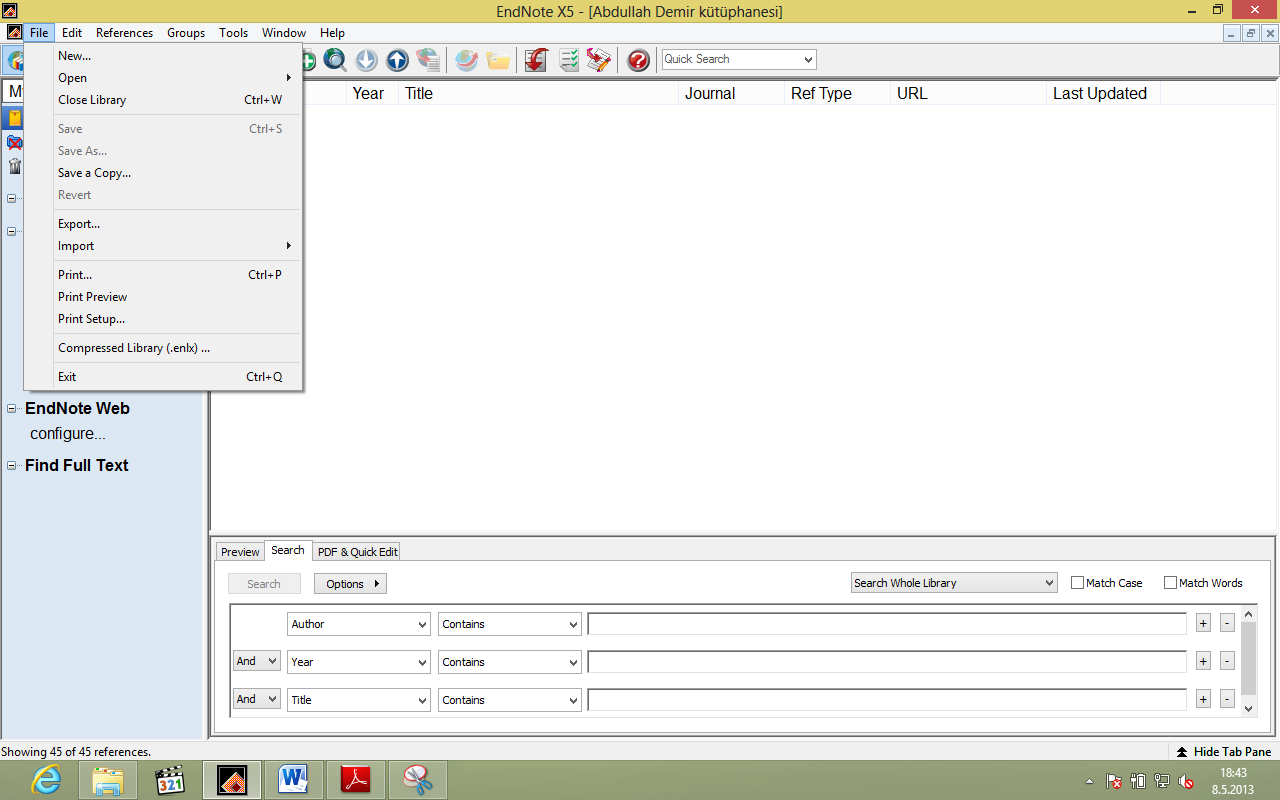
Task: Switch to the Preview tab
Action: coord(240,552)
